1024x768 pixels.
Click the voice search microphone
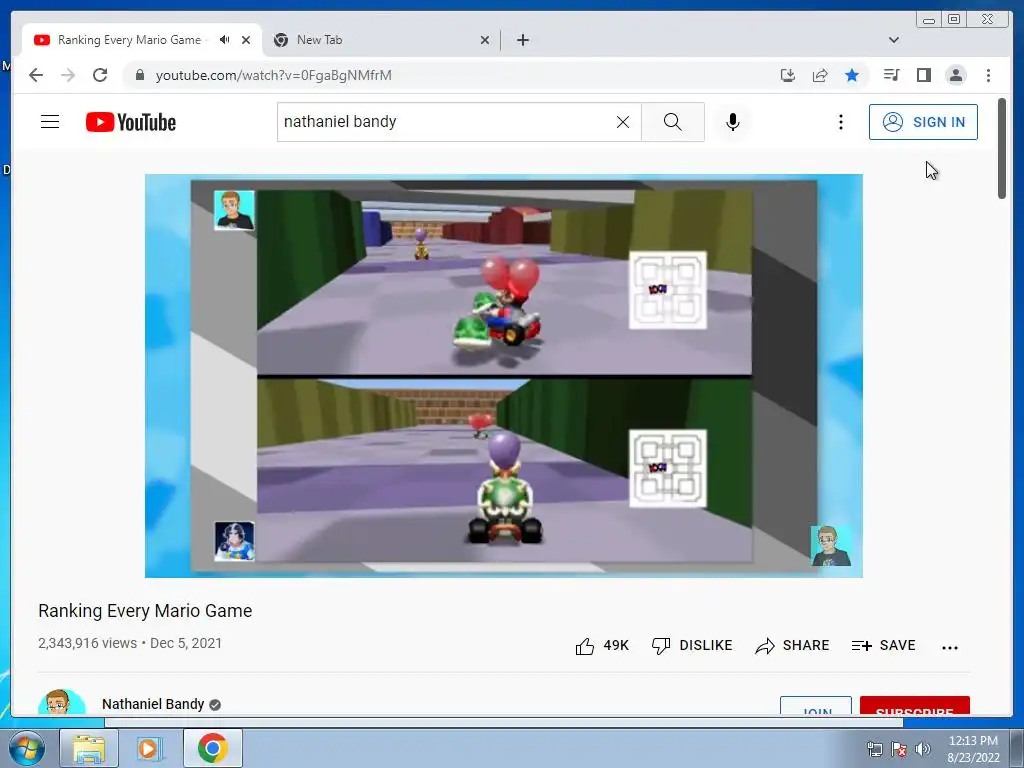[x=733, y=122]
